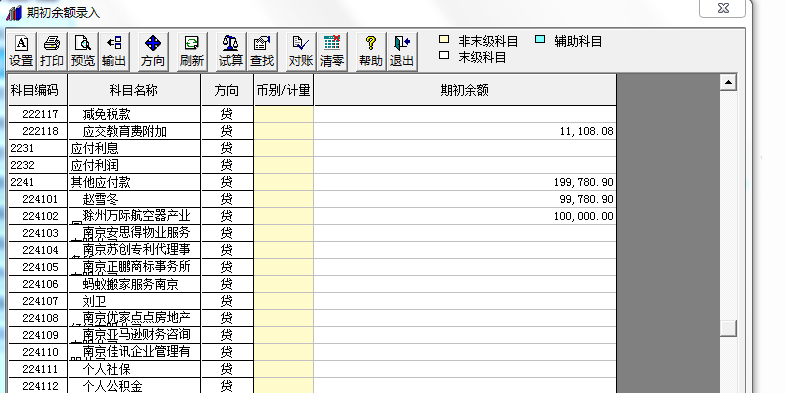Clear balances with 清零 icon
The width and height of the screenshot is (786, 393).
[x=332, y=52]
